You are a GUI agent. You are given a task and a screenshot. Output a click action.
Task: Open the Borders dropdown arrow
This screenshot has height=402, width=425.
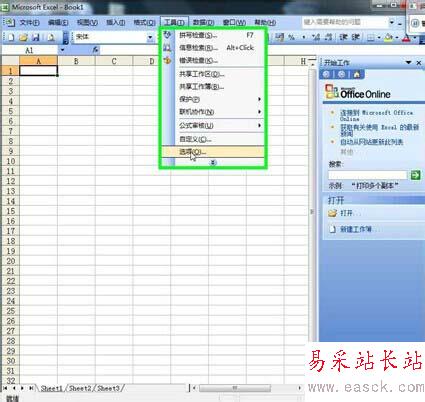coord(379,38)
